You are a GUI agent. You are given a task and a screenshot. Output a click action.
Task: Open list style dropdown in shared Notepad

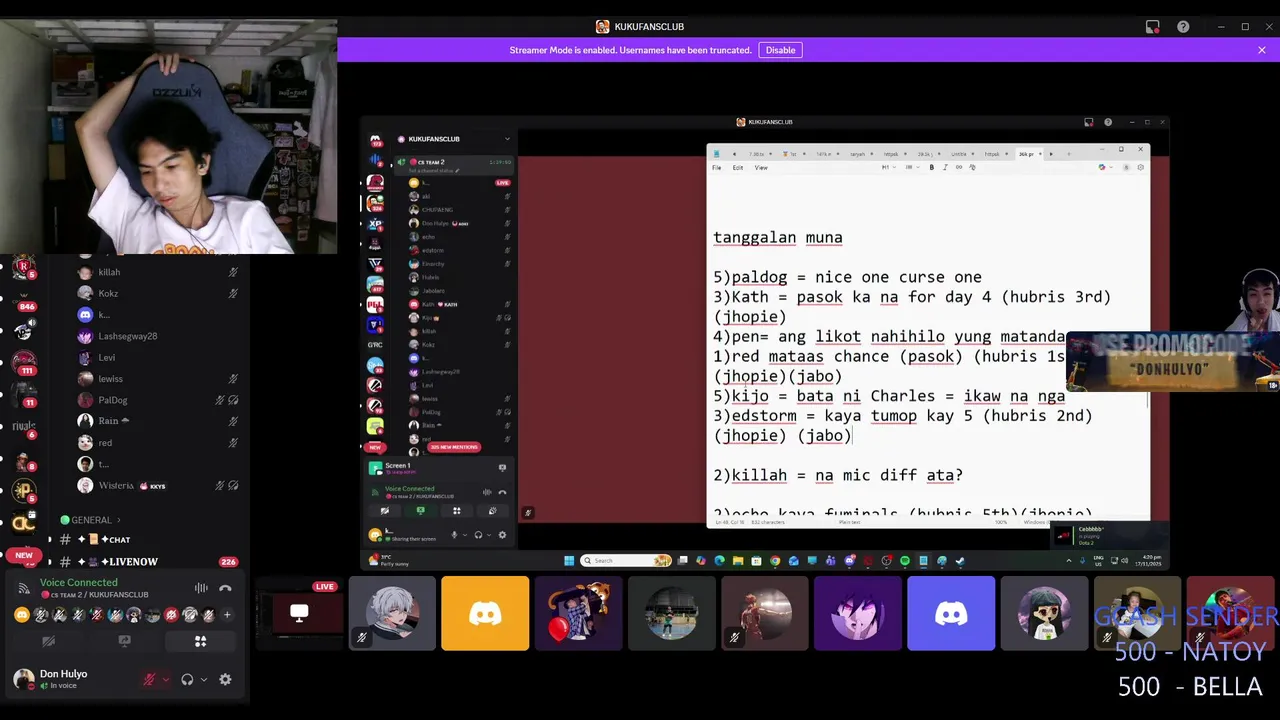pyautogui.click(x=910, y=167)
